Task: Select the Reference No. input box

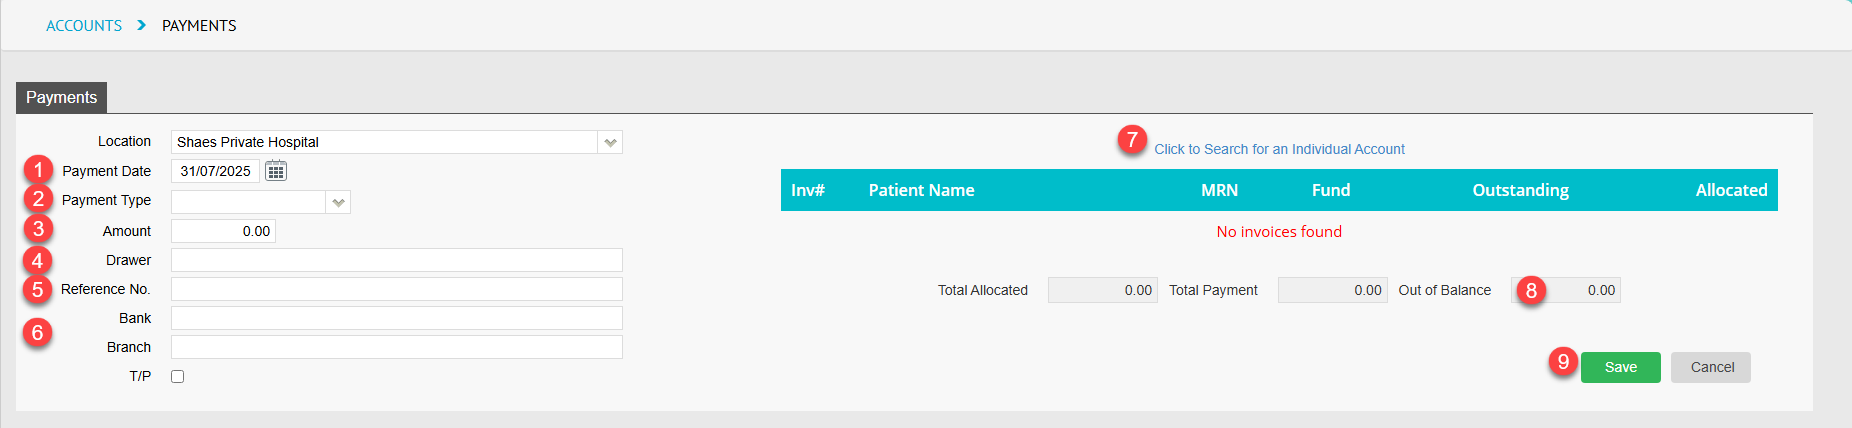Action: (x=397, y=289)
